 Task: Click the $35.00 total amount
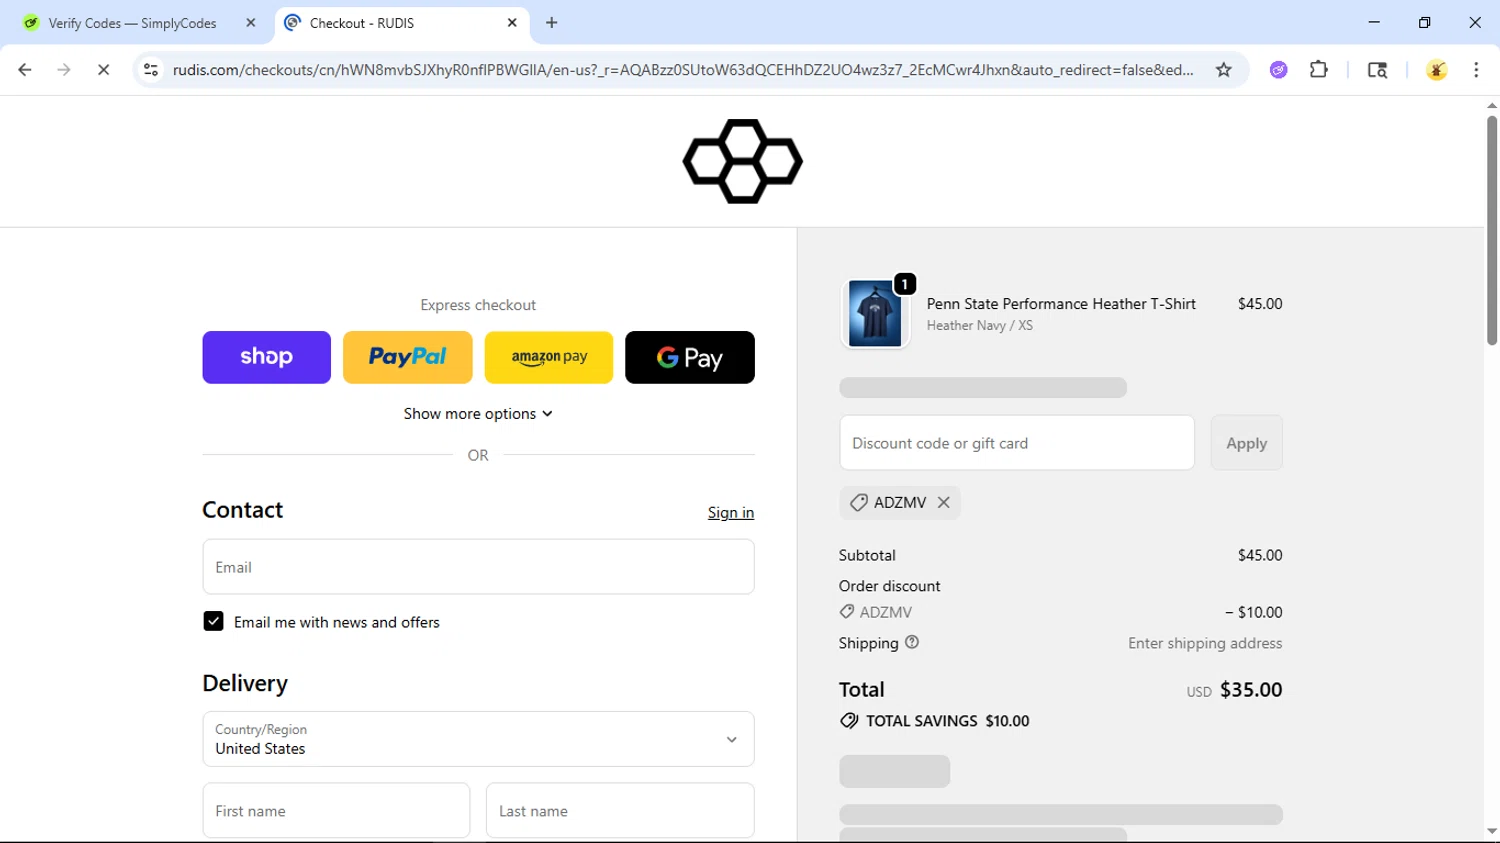[x=1251, y=690]
